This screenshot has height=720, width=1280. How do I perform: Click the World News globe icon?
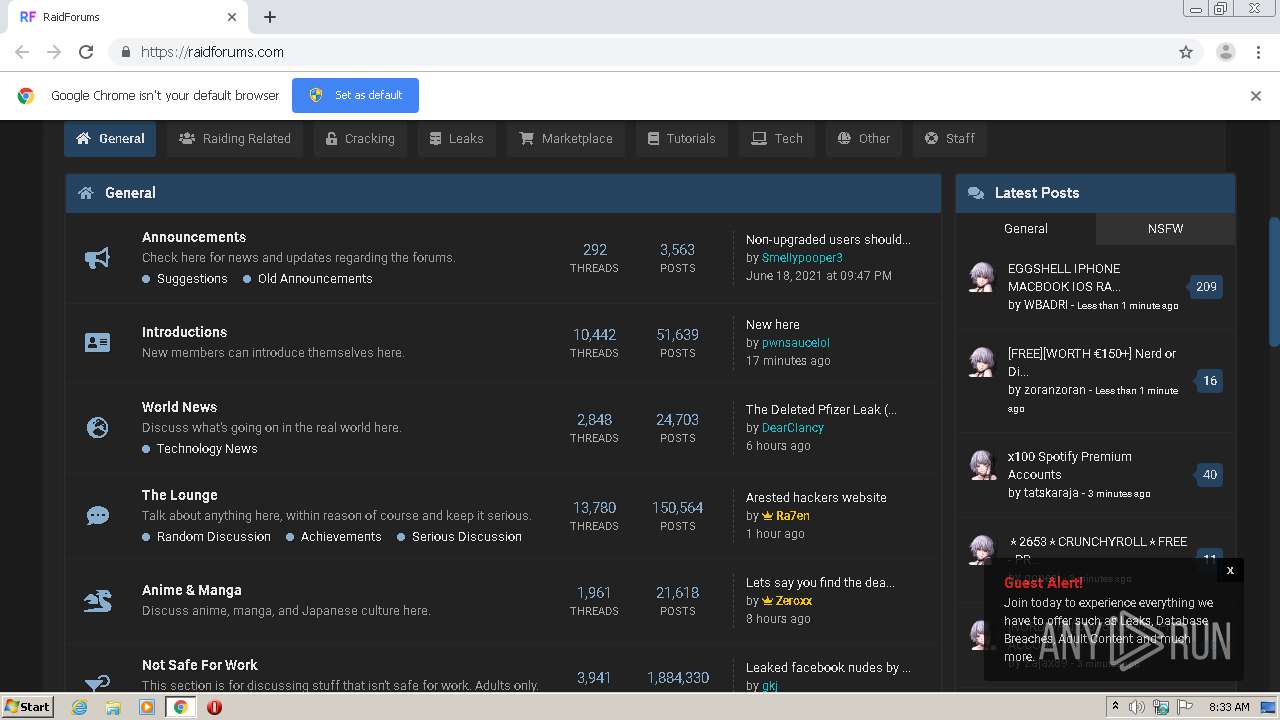pyautogui.click(x=97, y=428)
